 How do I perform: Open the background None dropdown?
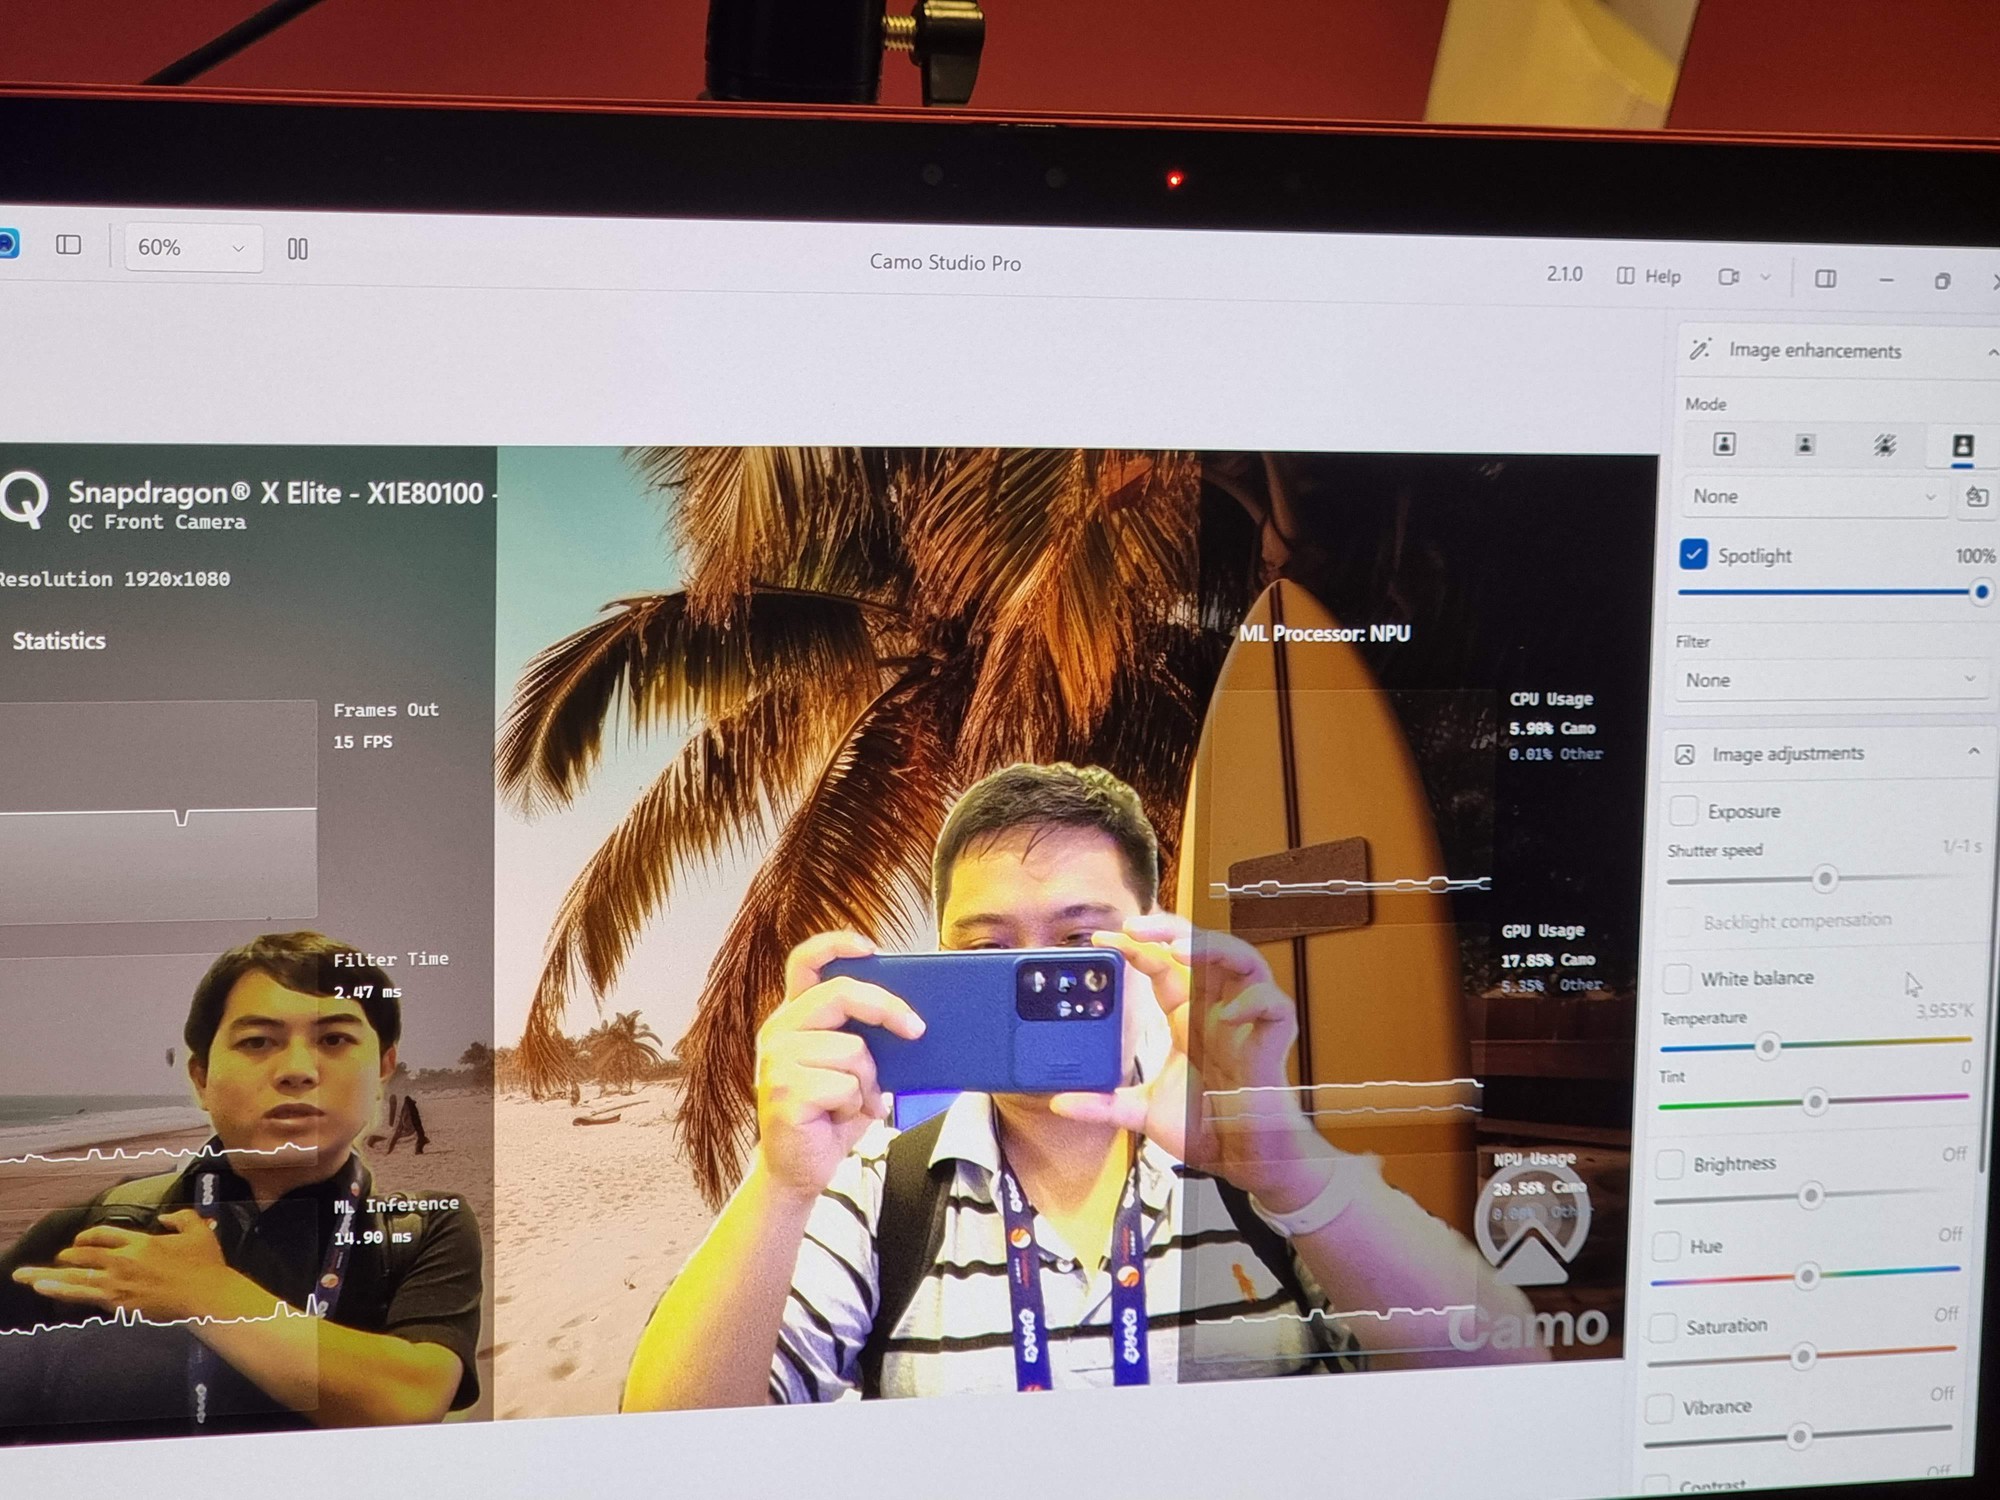(1815, 497)
